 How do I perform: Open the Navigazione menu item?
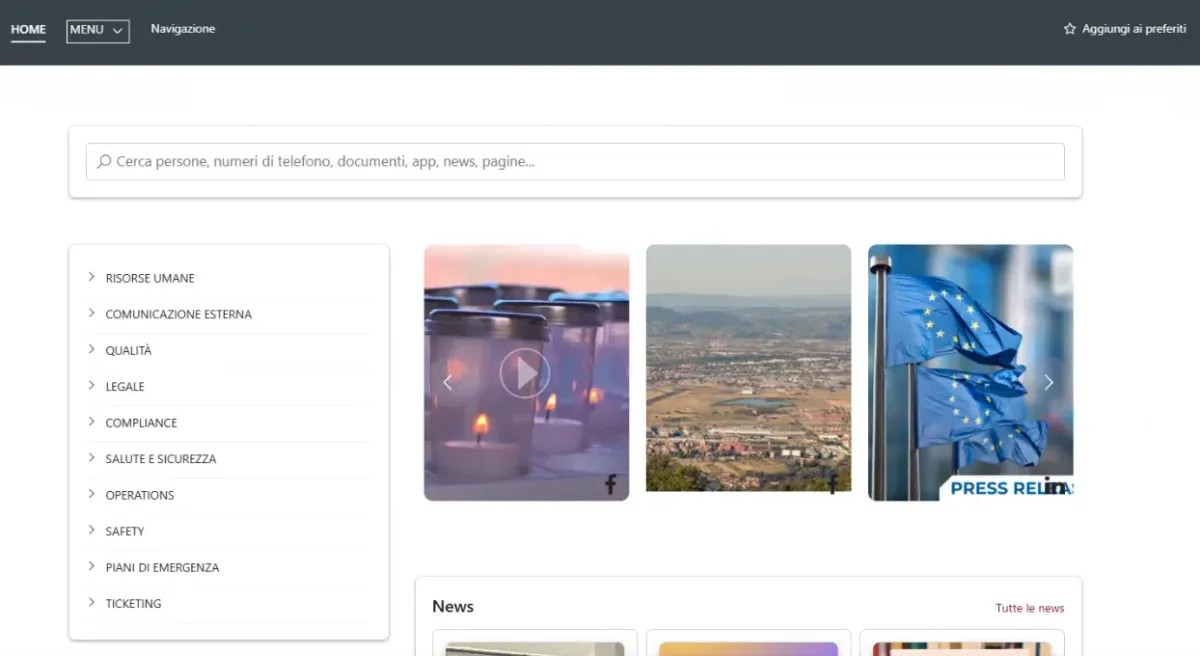(183, 29)
